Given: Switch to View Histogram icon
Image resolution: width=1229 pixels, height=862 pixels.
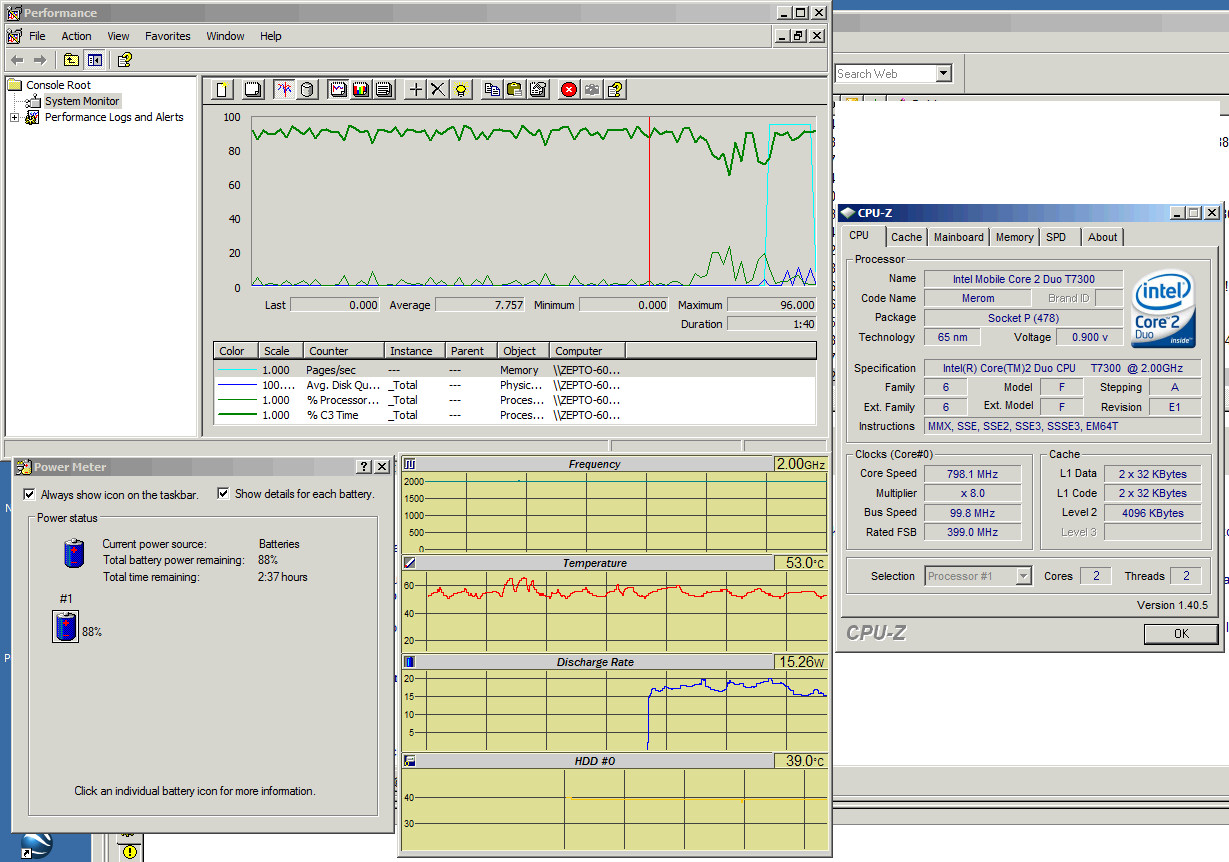Looking at the screenshot, I should [360, 89].
